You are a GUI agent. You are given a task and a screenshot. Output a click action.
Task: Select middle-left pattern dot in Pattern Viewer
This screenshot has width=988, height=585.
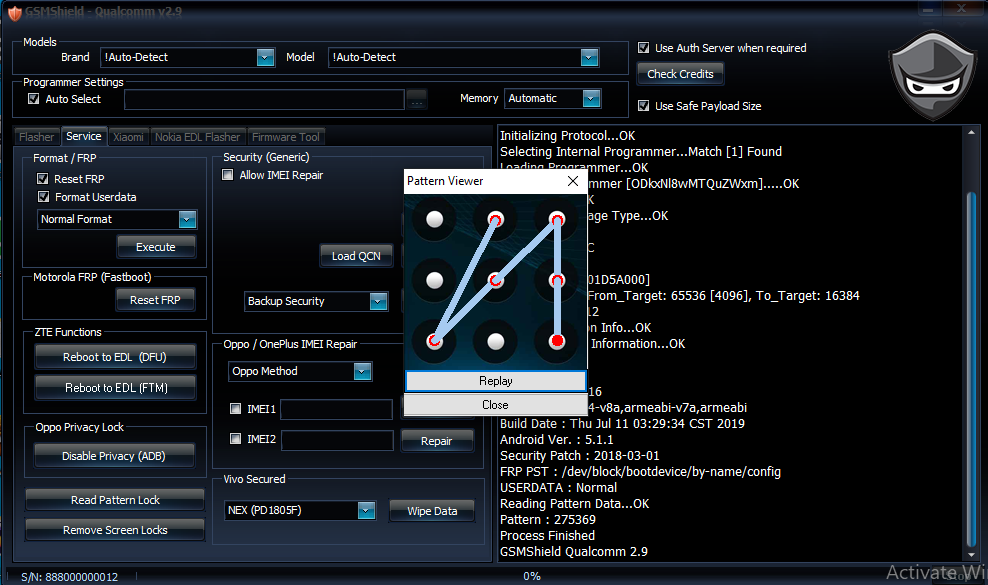(434, 280)
